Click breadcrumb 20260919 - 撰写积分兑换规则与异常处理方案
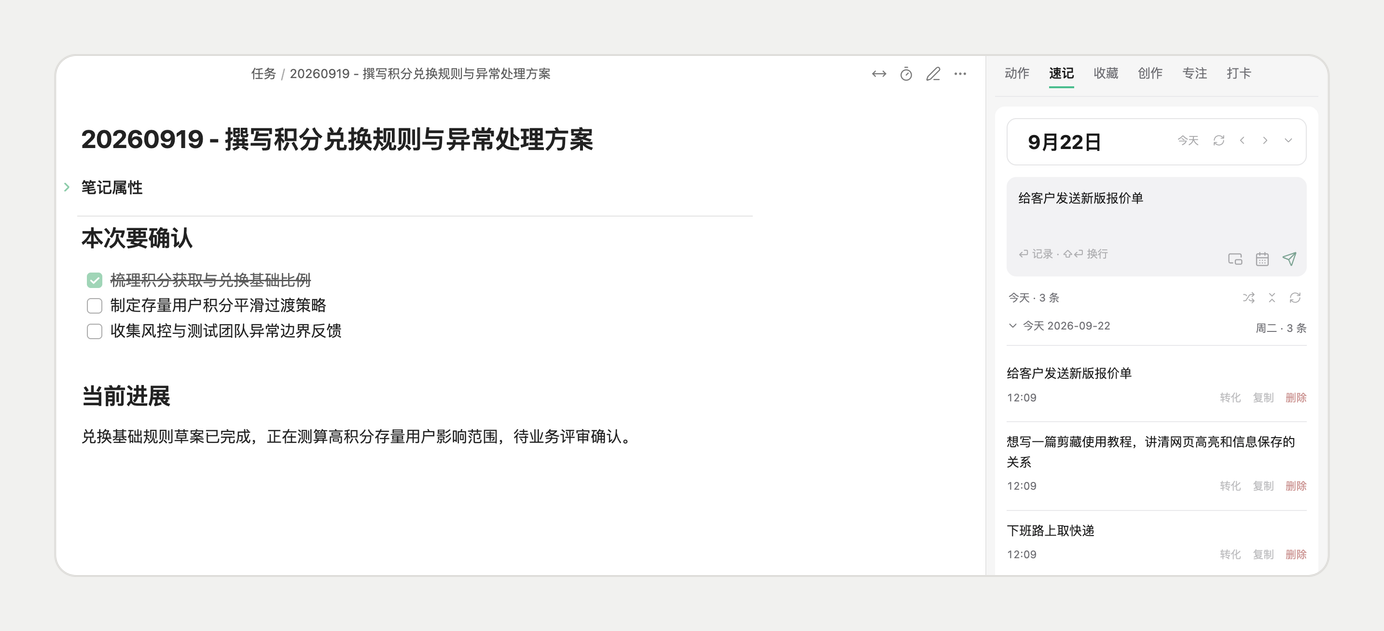The width and height of the screenshot is (1384, 631). click(420, 74)
